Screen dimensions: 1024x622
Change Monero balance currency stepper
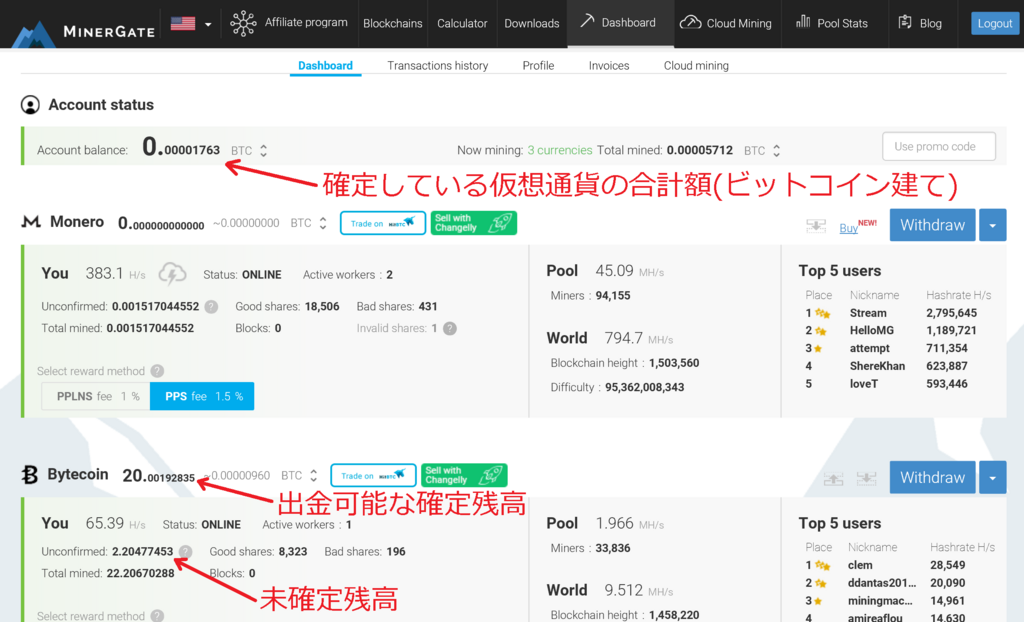323,223
